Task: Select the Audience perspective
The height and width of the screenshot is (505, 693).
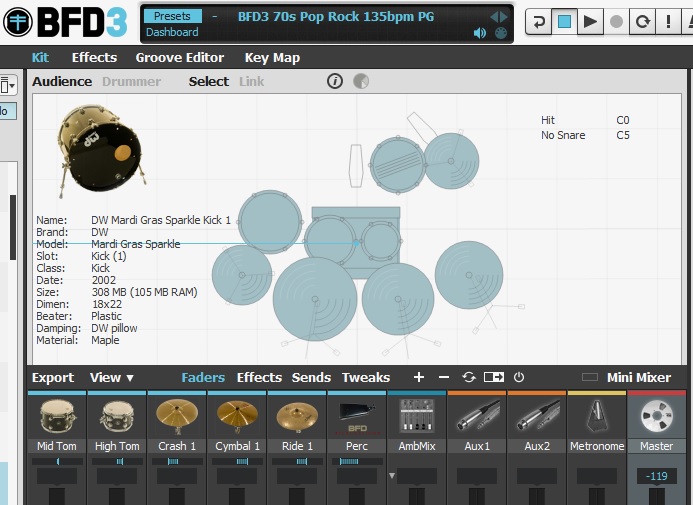Action: (x=62, y=81)
